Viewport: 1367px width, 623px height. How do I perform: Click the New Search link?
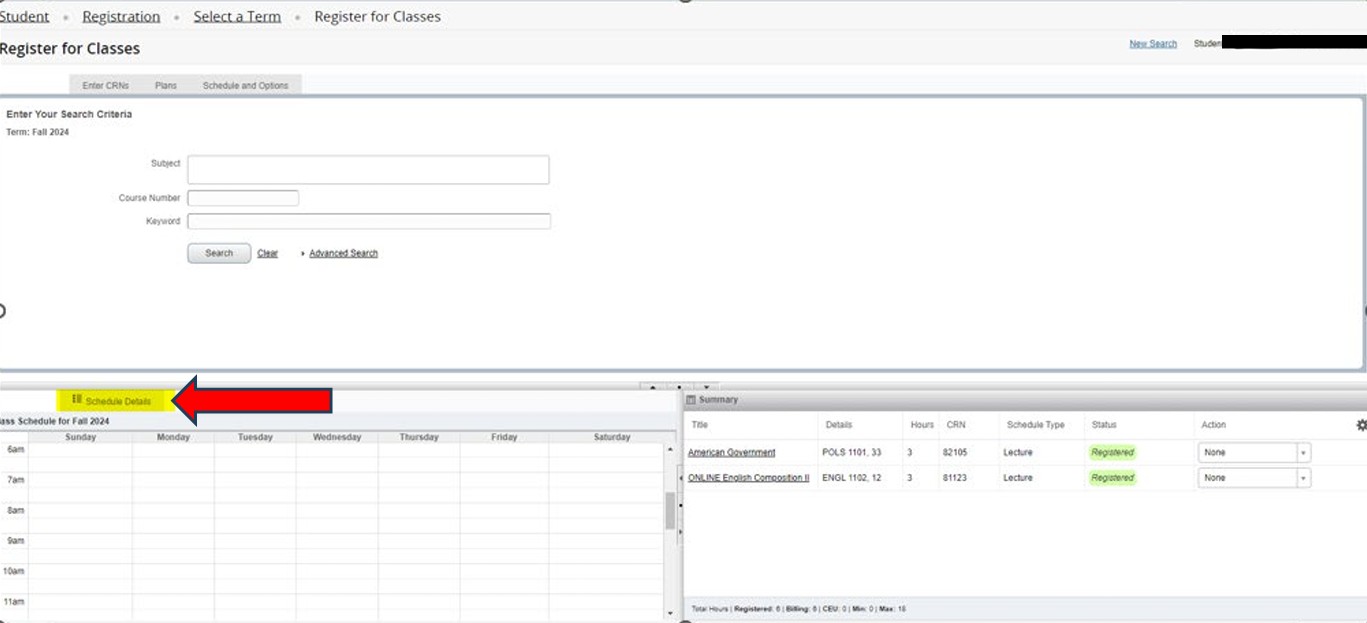click(x=1152, y=44)
